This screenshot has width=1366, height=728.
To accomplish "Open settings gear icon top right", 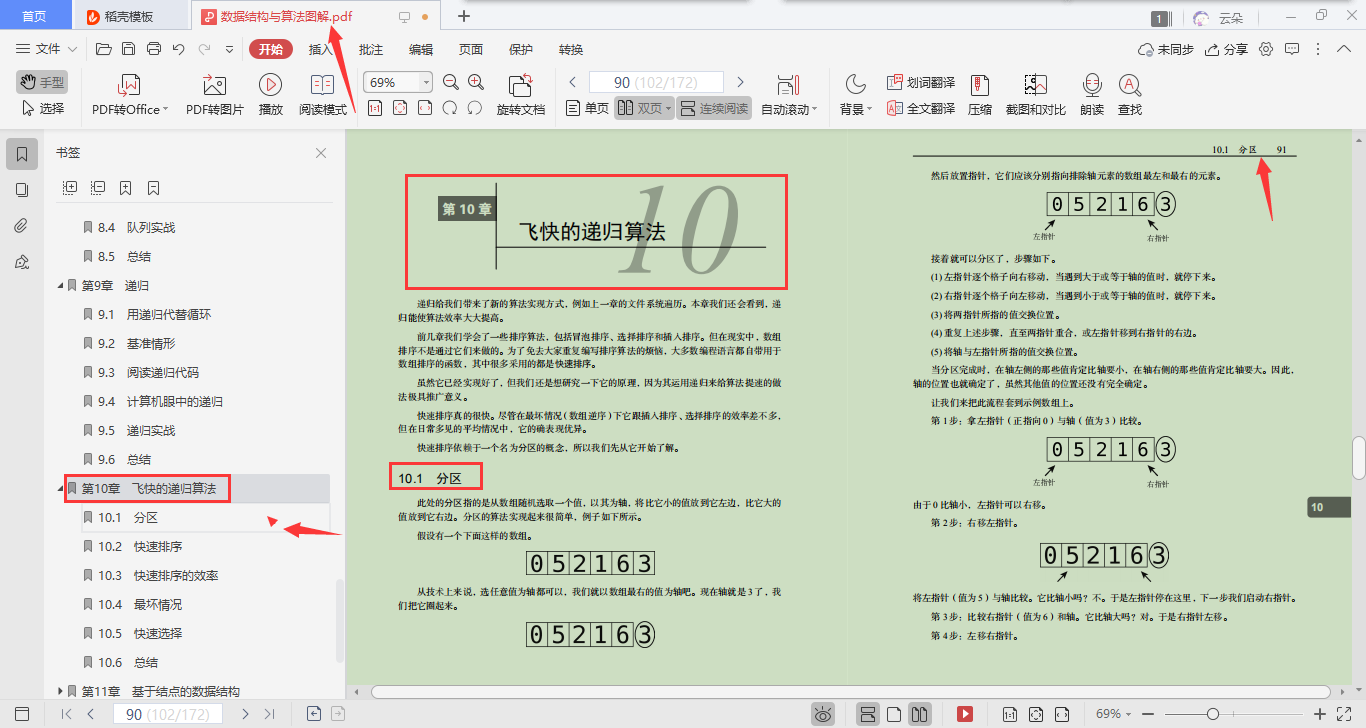I will point(1266,49).
